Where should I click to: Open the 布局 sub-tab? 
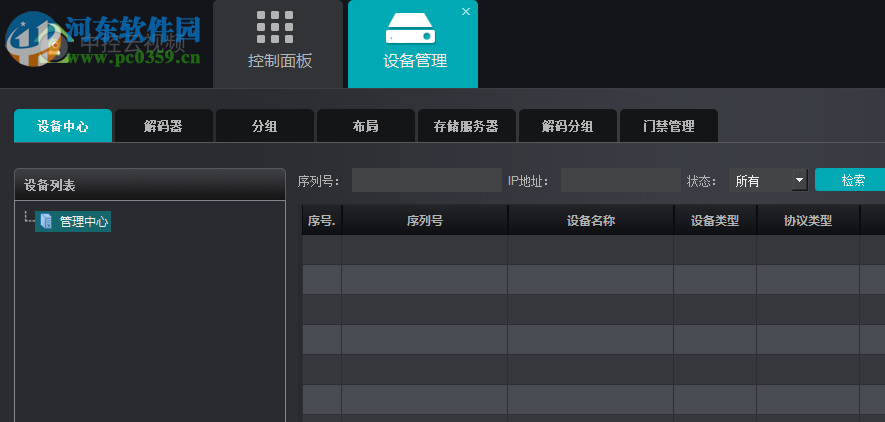(x=366, y=126)
